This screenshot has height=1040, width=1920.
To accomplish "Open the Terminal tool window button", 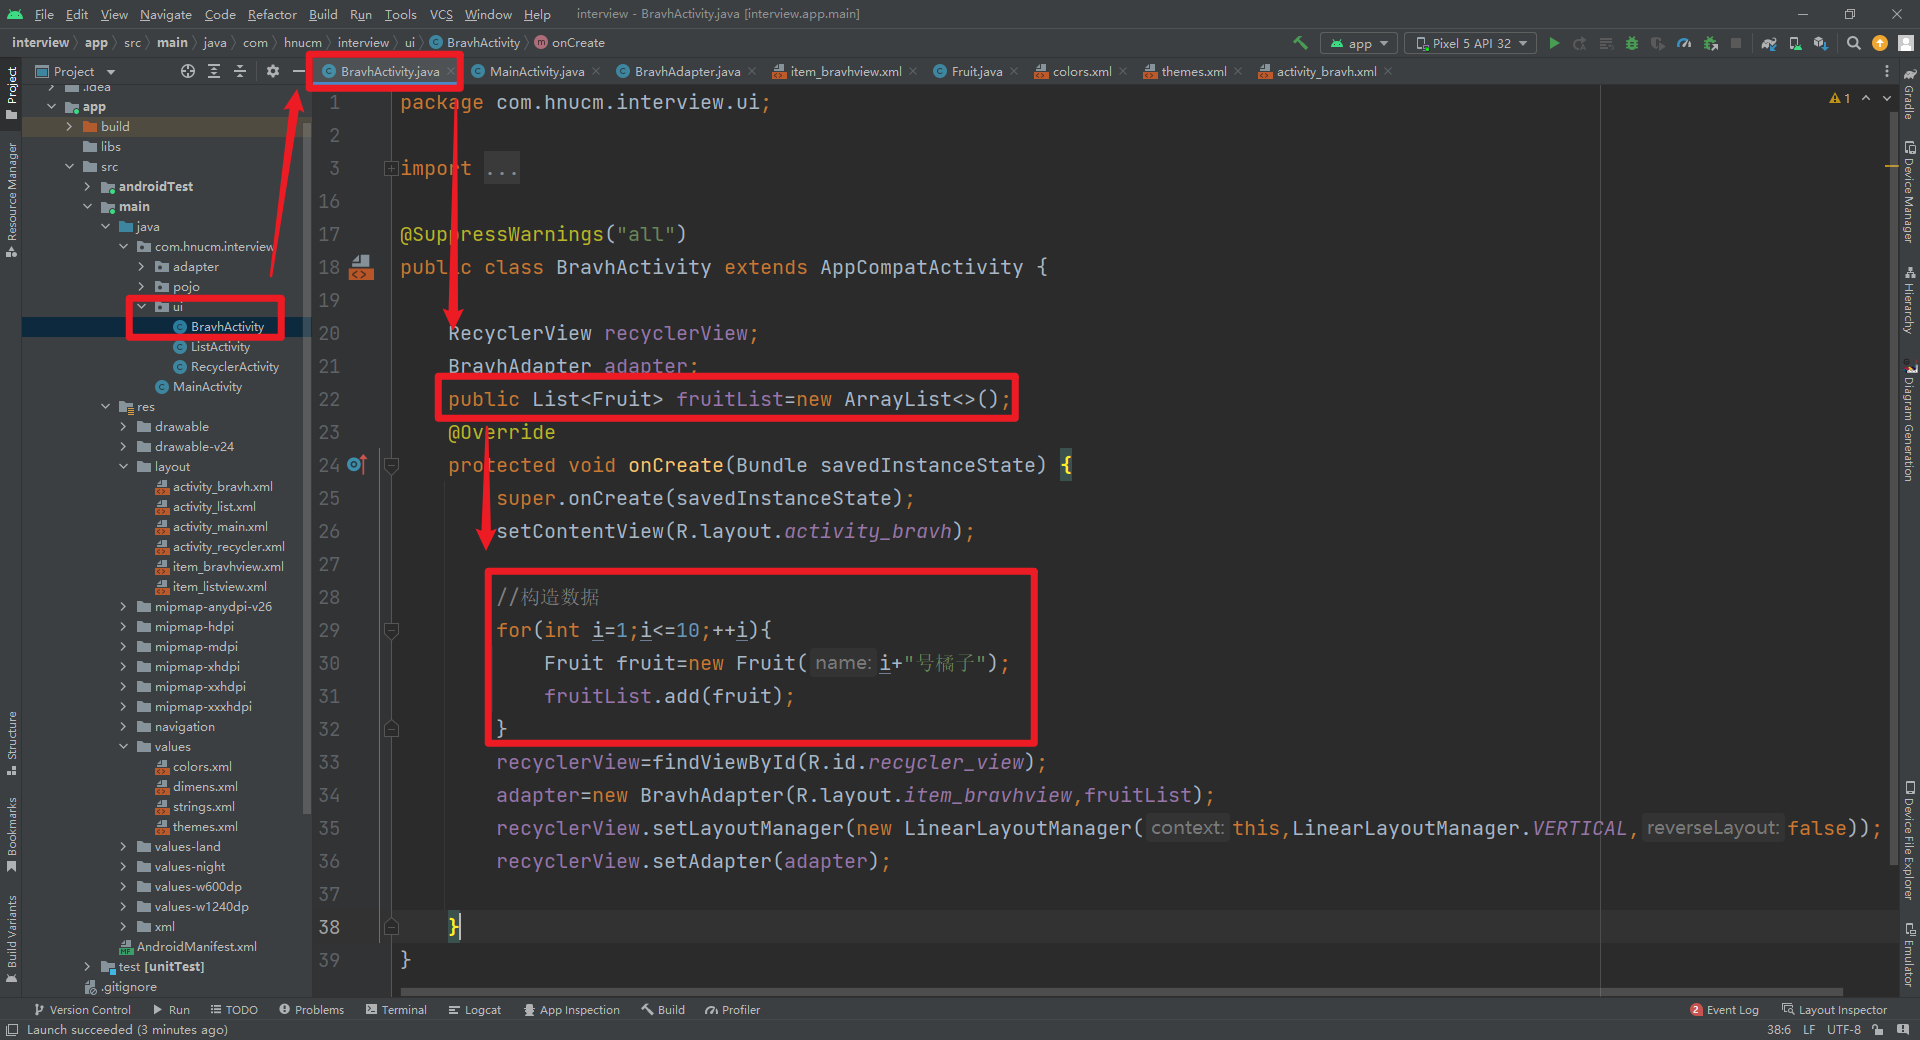I will [396, 1010].
